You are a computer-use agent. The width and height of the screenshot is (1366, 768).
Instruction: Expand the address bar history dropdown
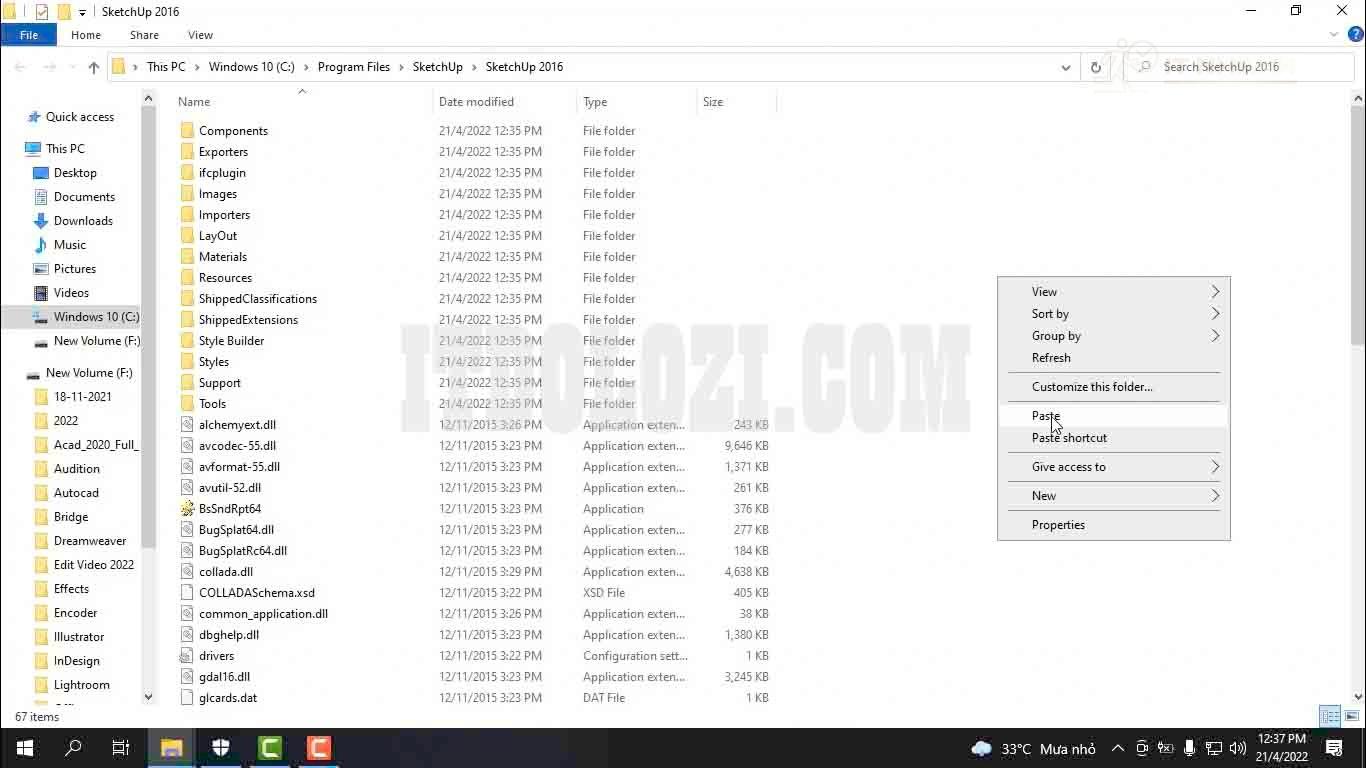[1066, 67]
